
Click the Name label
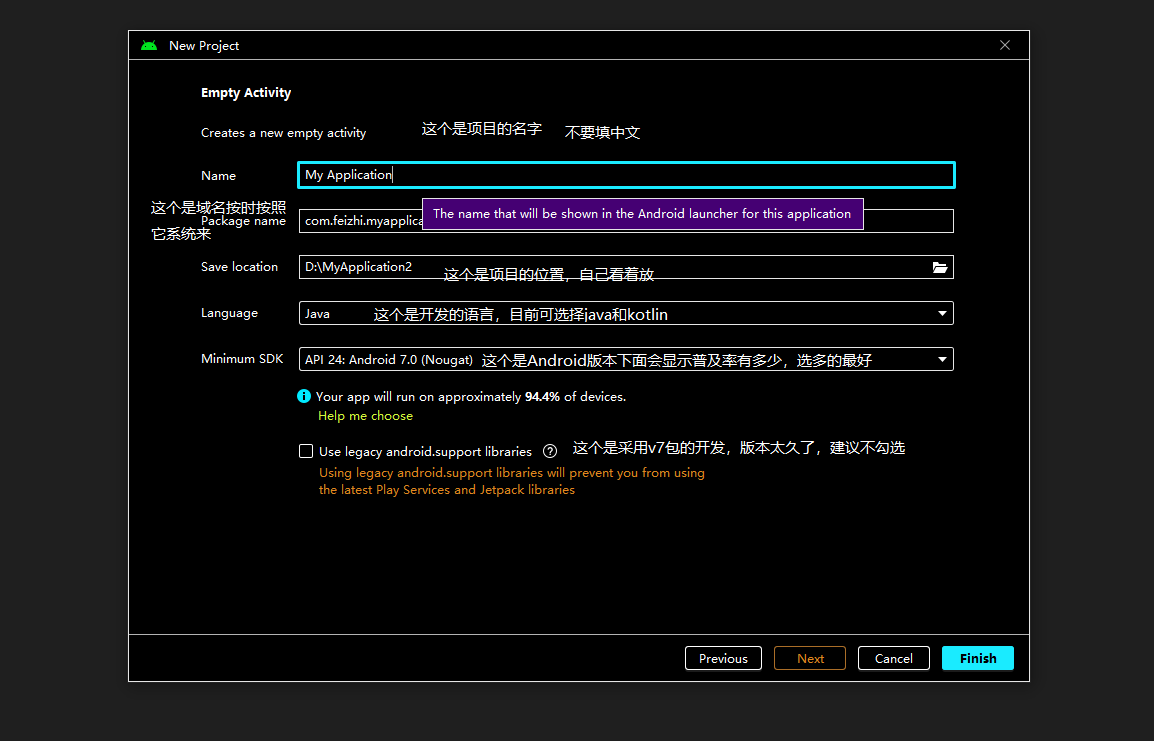coord(219,176)
